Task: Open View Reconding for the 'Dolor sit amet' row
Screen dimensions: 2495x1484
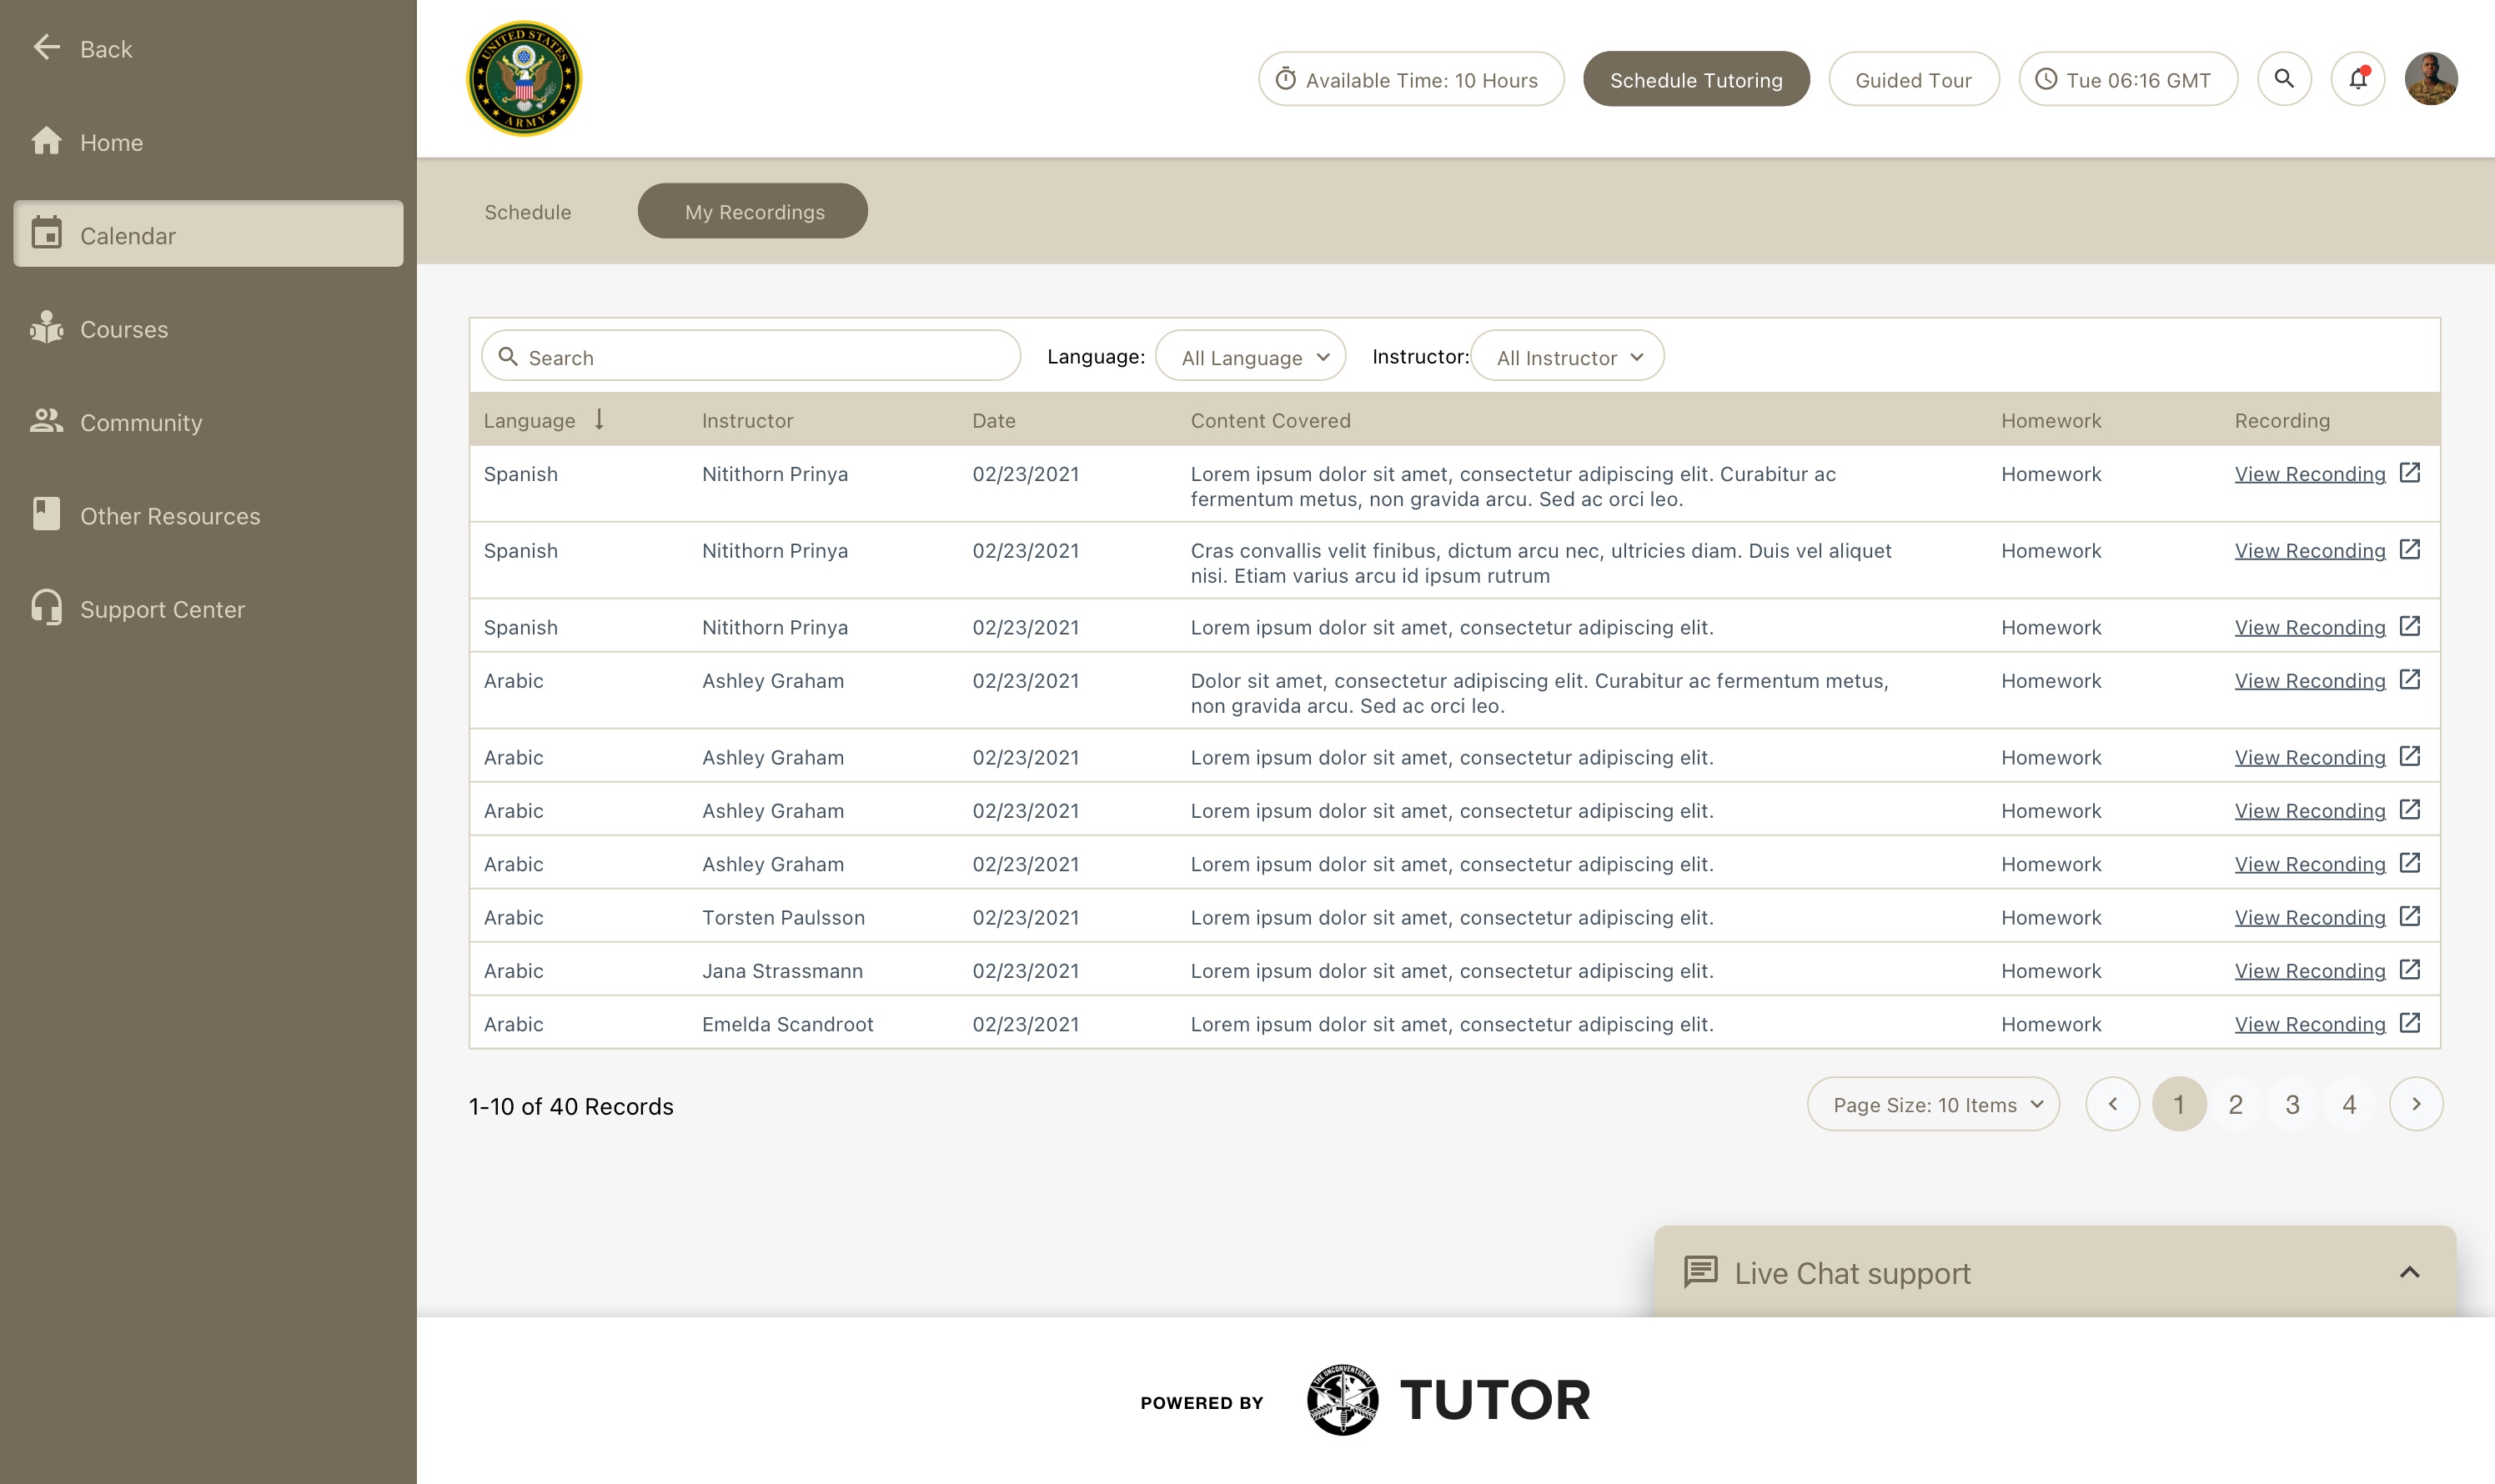Action: [2310, 680]
